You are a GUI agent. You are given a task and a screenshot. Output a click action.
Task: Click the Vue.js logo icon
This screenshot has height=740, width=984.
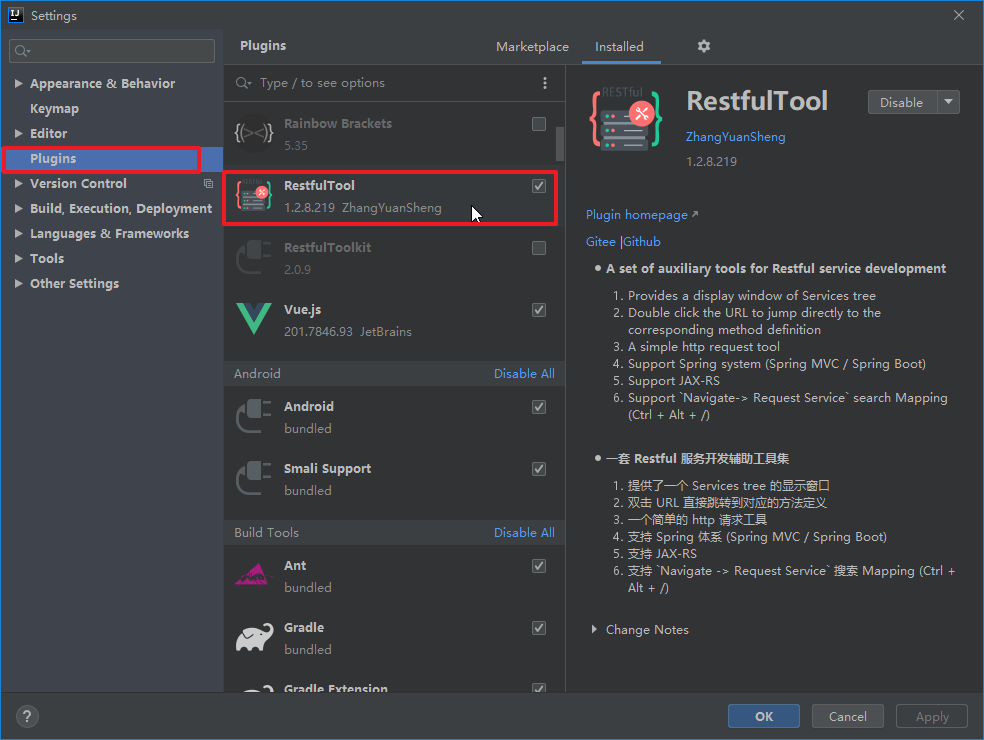[254, 318]
